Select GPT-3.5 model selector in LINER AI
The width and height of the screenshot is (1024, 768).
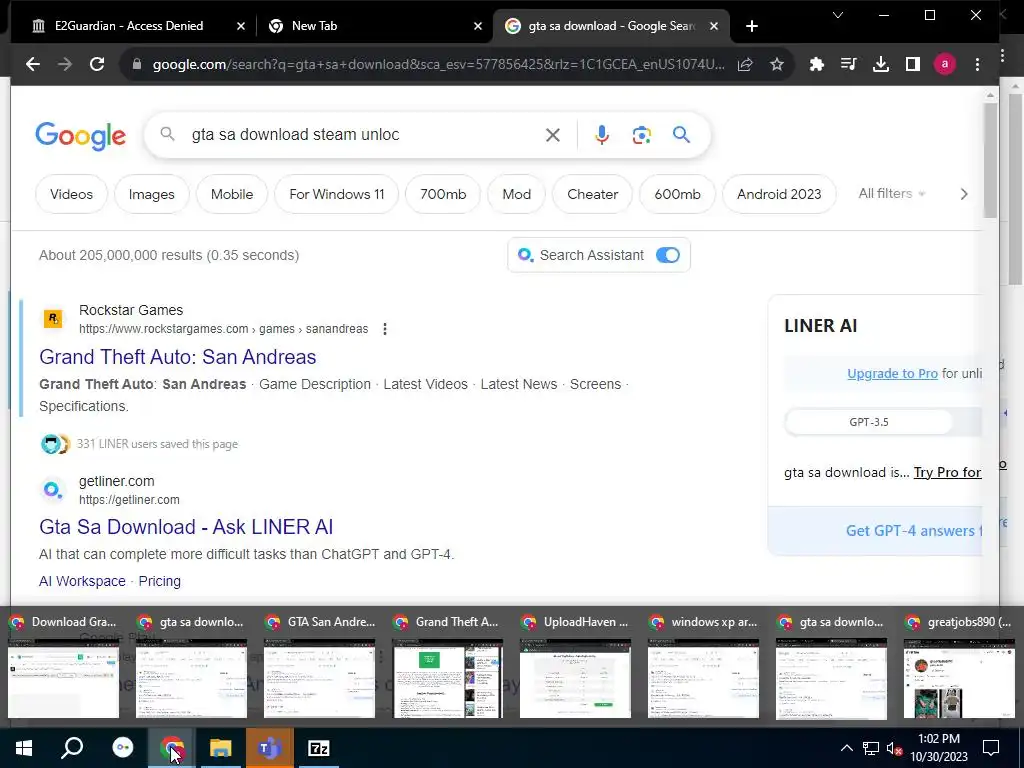(x=869, y=422)
